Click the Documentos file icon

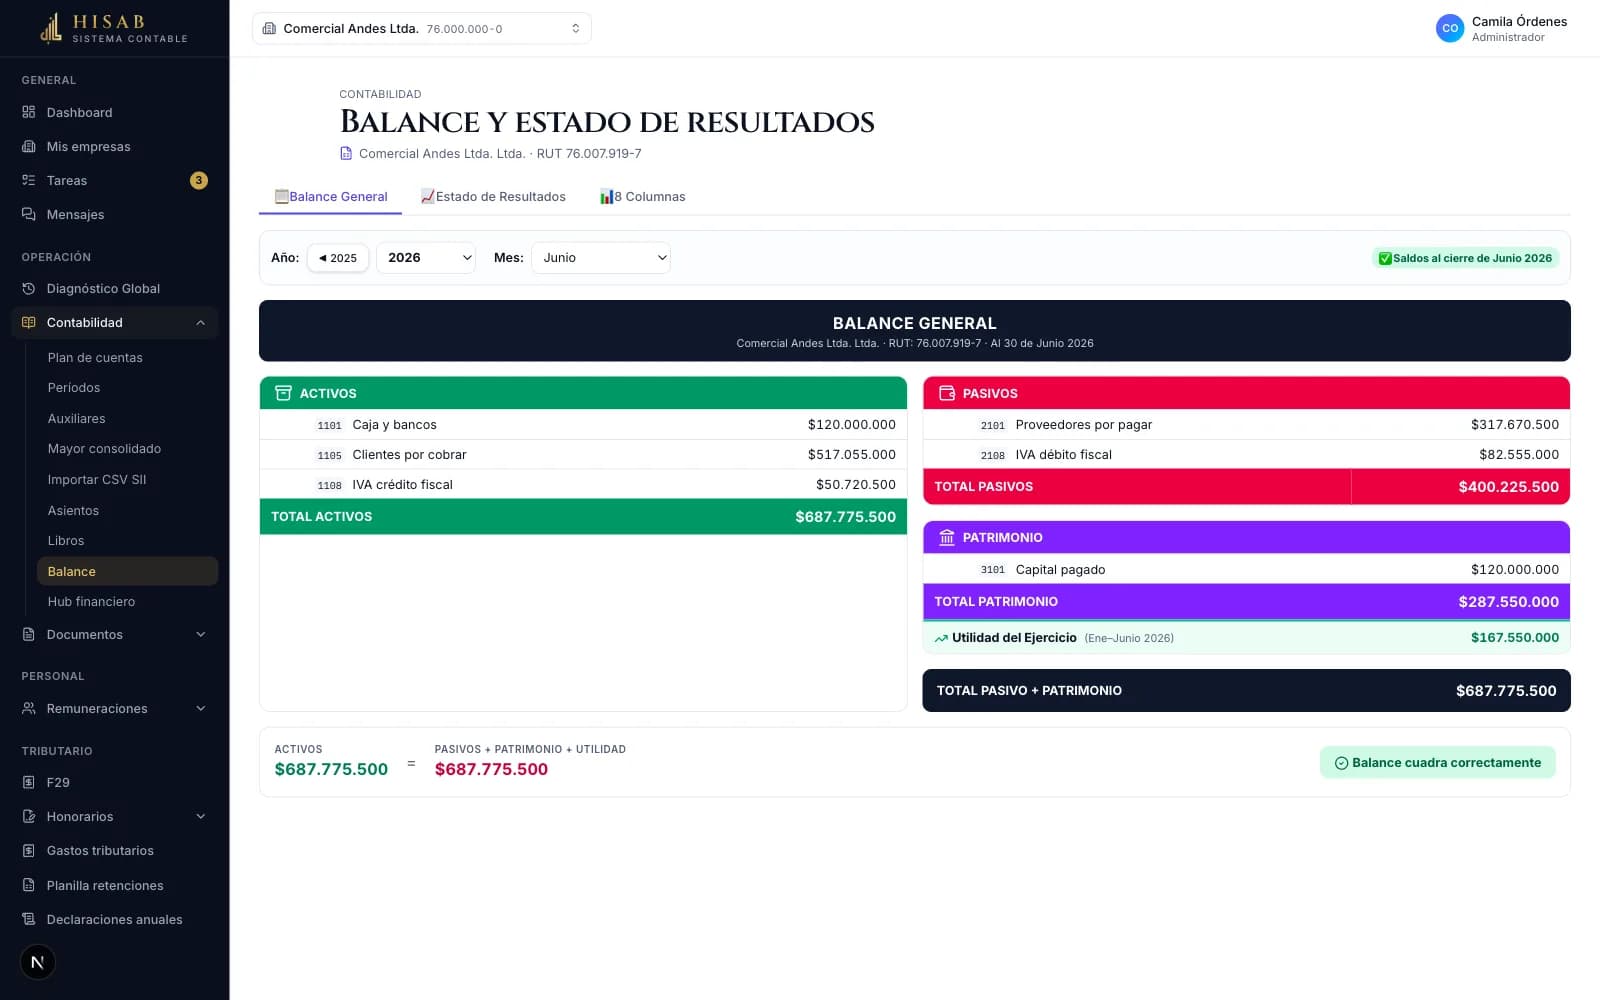pyautogui.click(x=29, y=634)
